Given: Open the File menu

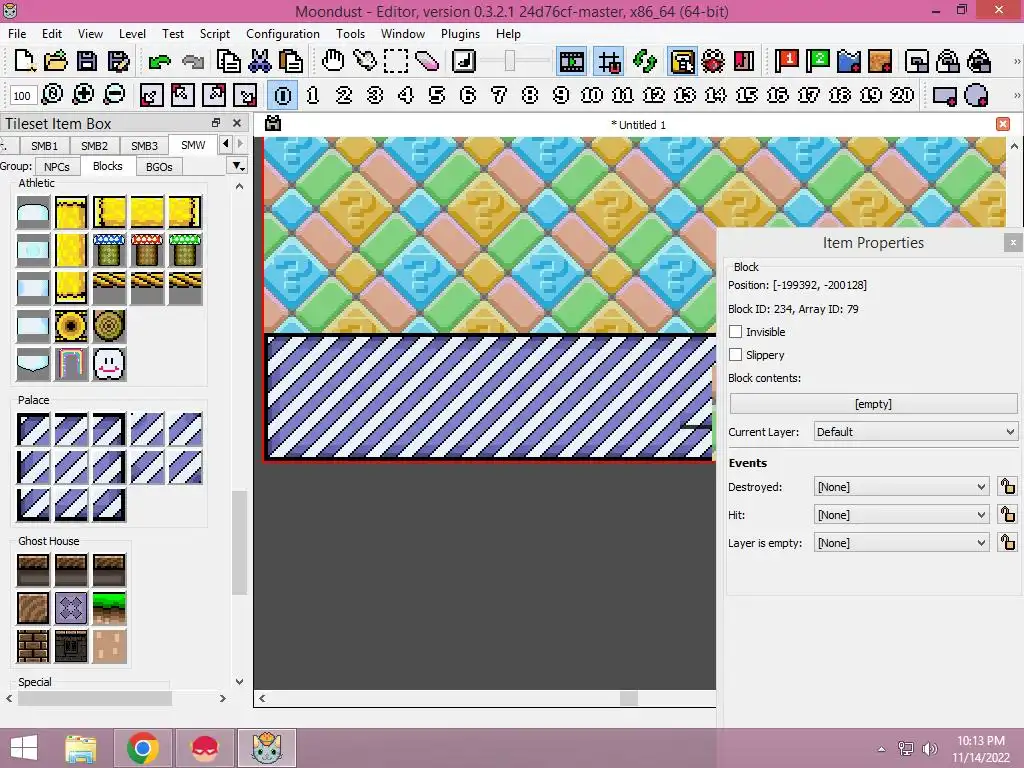Looking at the screenshot, I should tap(17, 33).
